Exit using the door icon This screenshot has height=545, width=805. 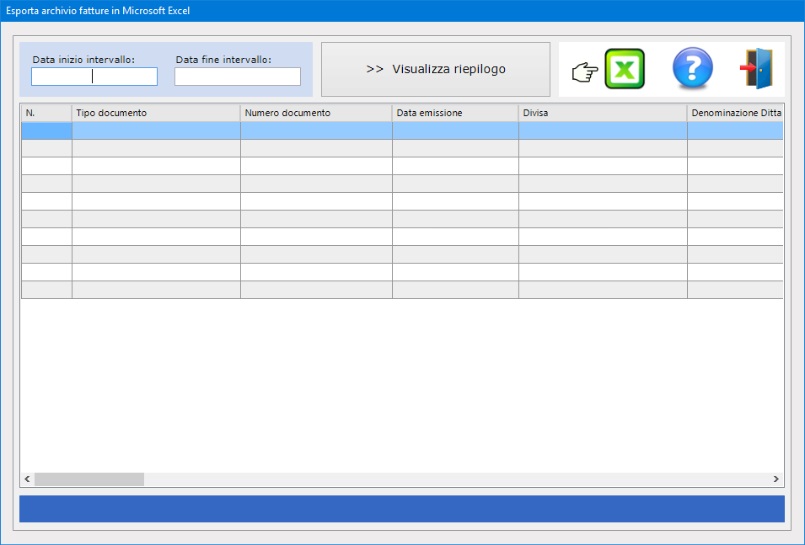tap(757, 68)
